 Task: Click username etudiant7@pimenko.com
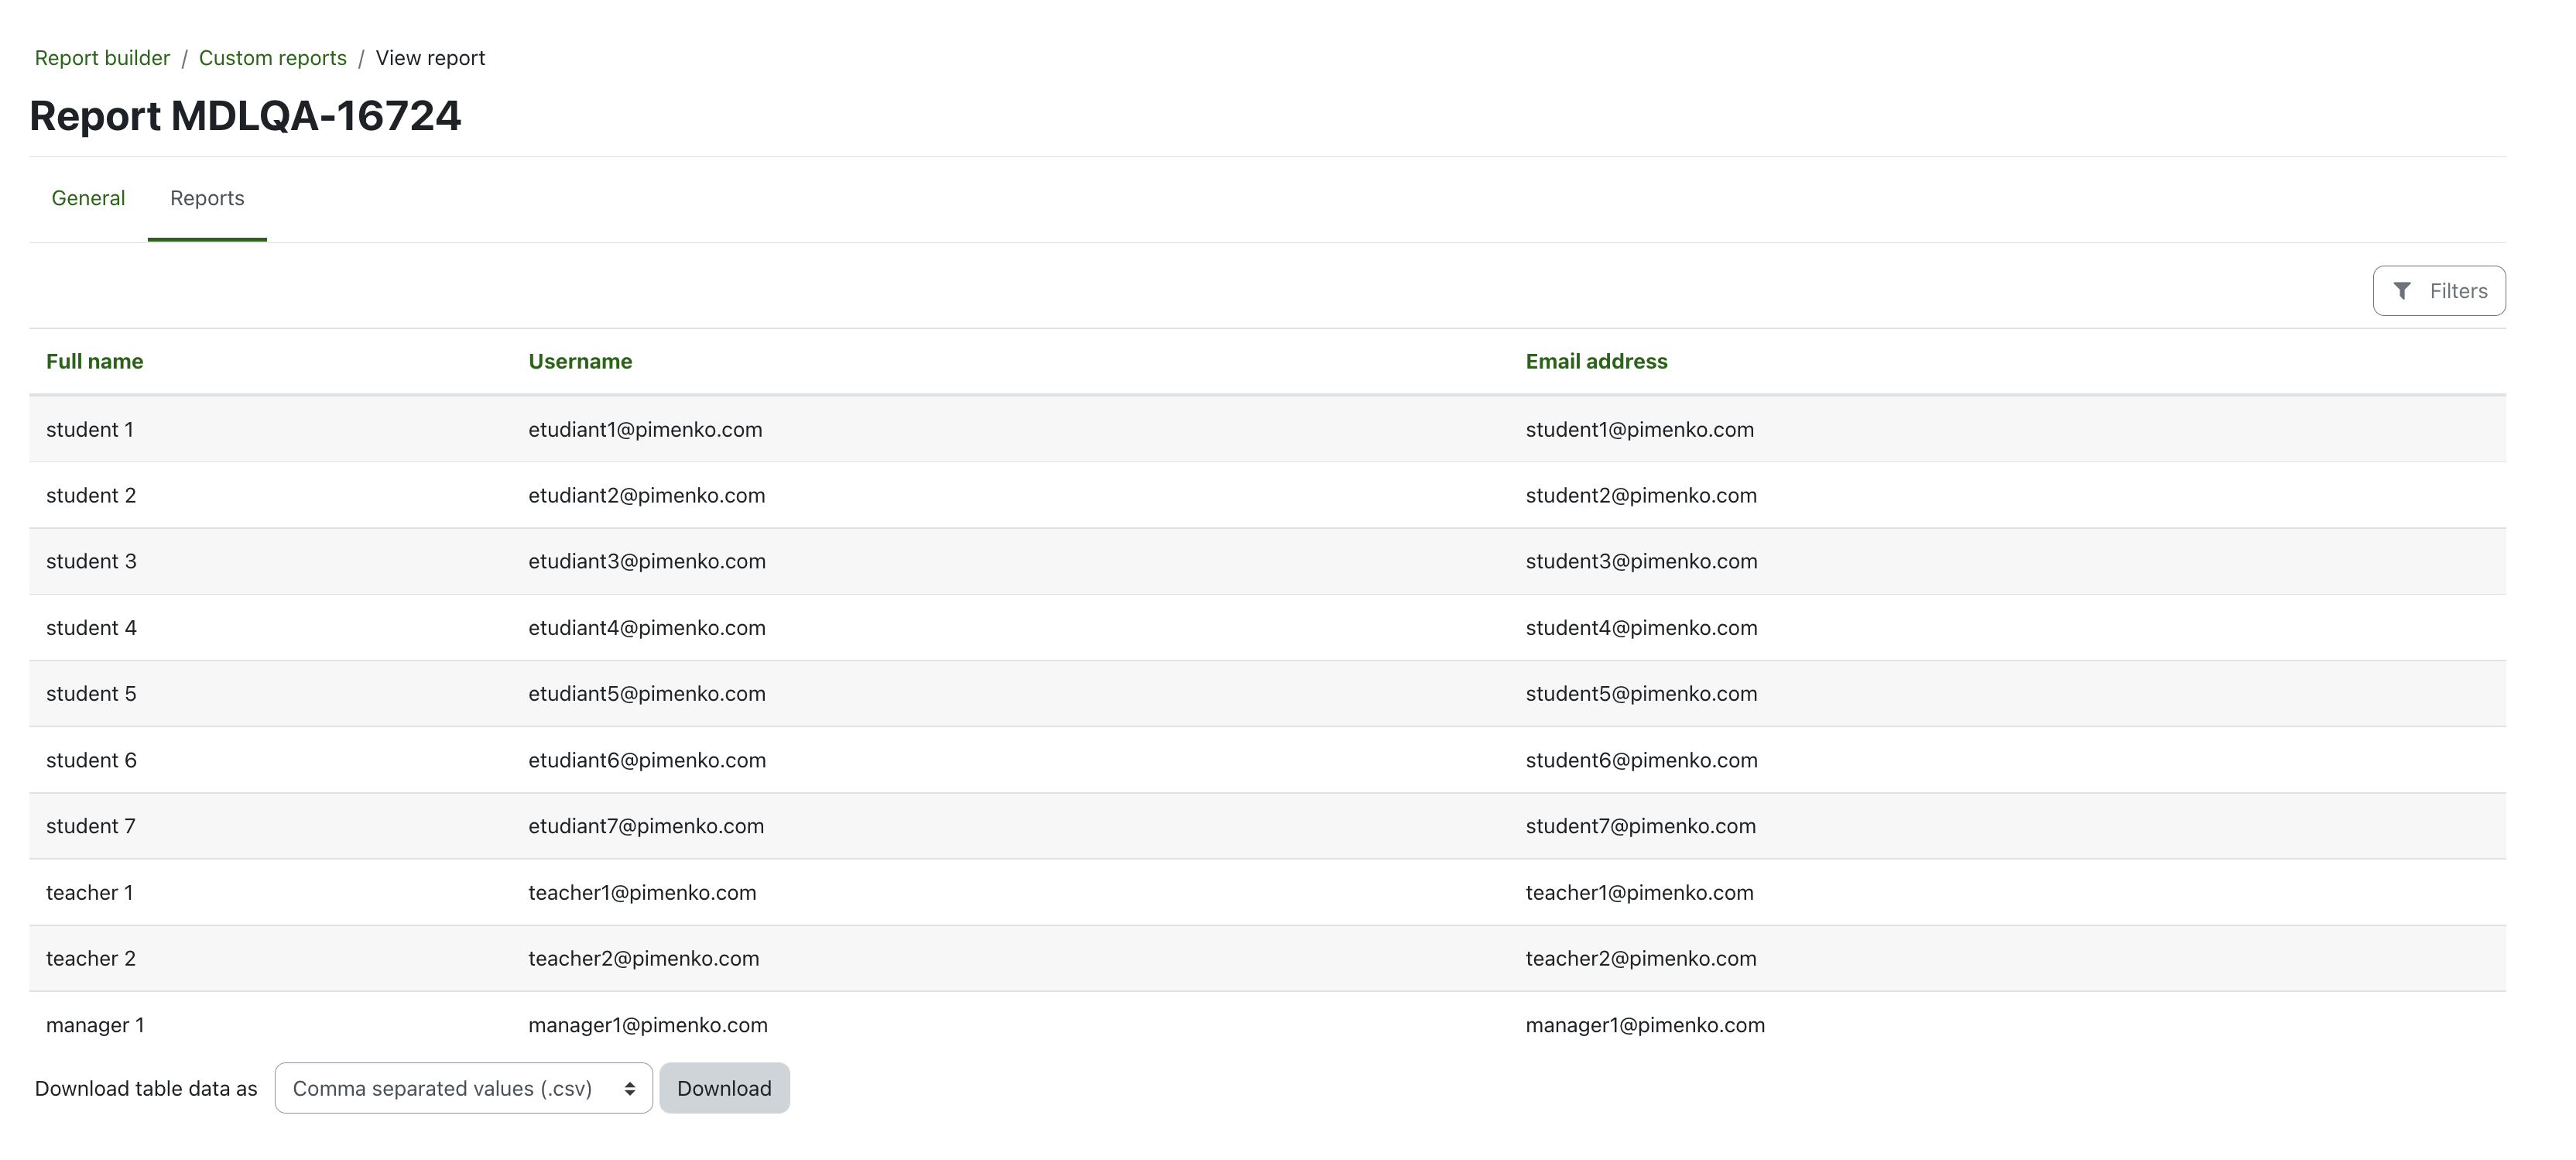(x=646, y=826)
